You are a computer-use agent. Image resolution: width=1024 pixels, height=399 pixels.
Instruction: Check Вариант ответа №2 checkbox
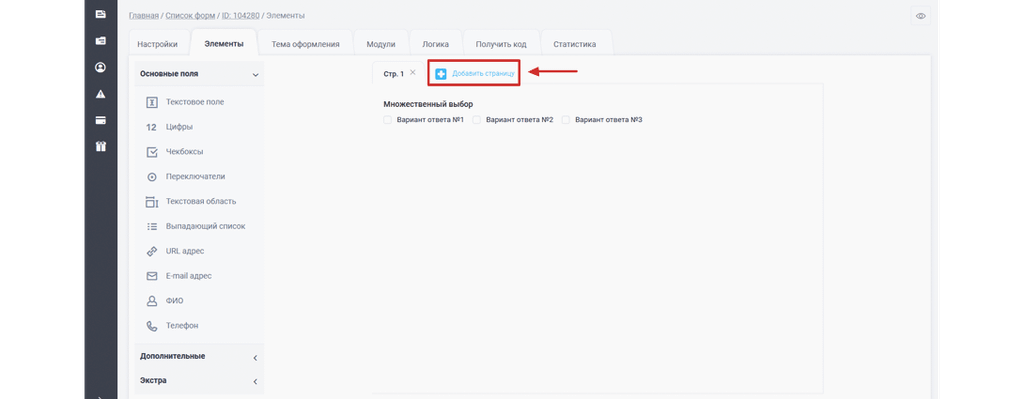[x=477, y=120]
